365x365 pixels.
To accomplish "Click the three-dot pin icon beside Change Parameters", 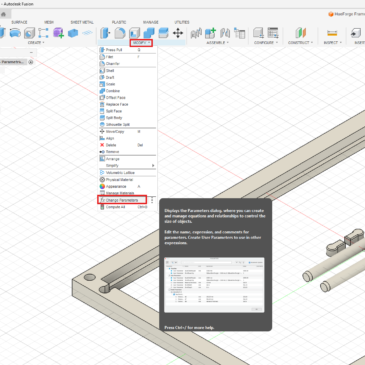I will click(152, 200).
